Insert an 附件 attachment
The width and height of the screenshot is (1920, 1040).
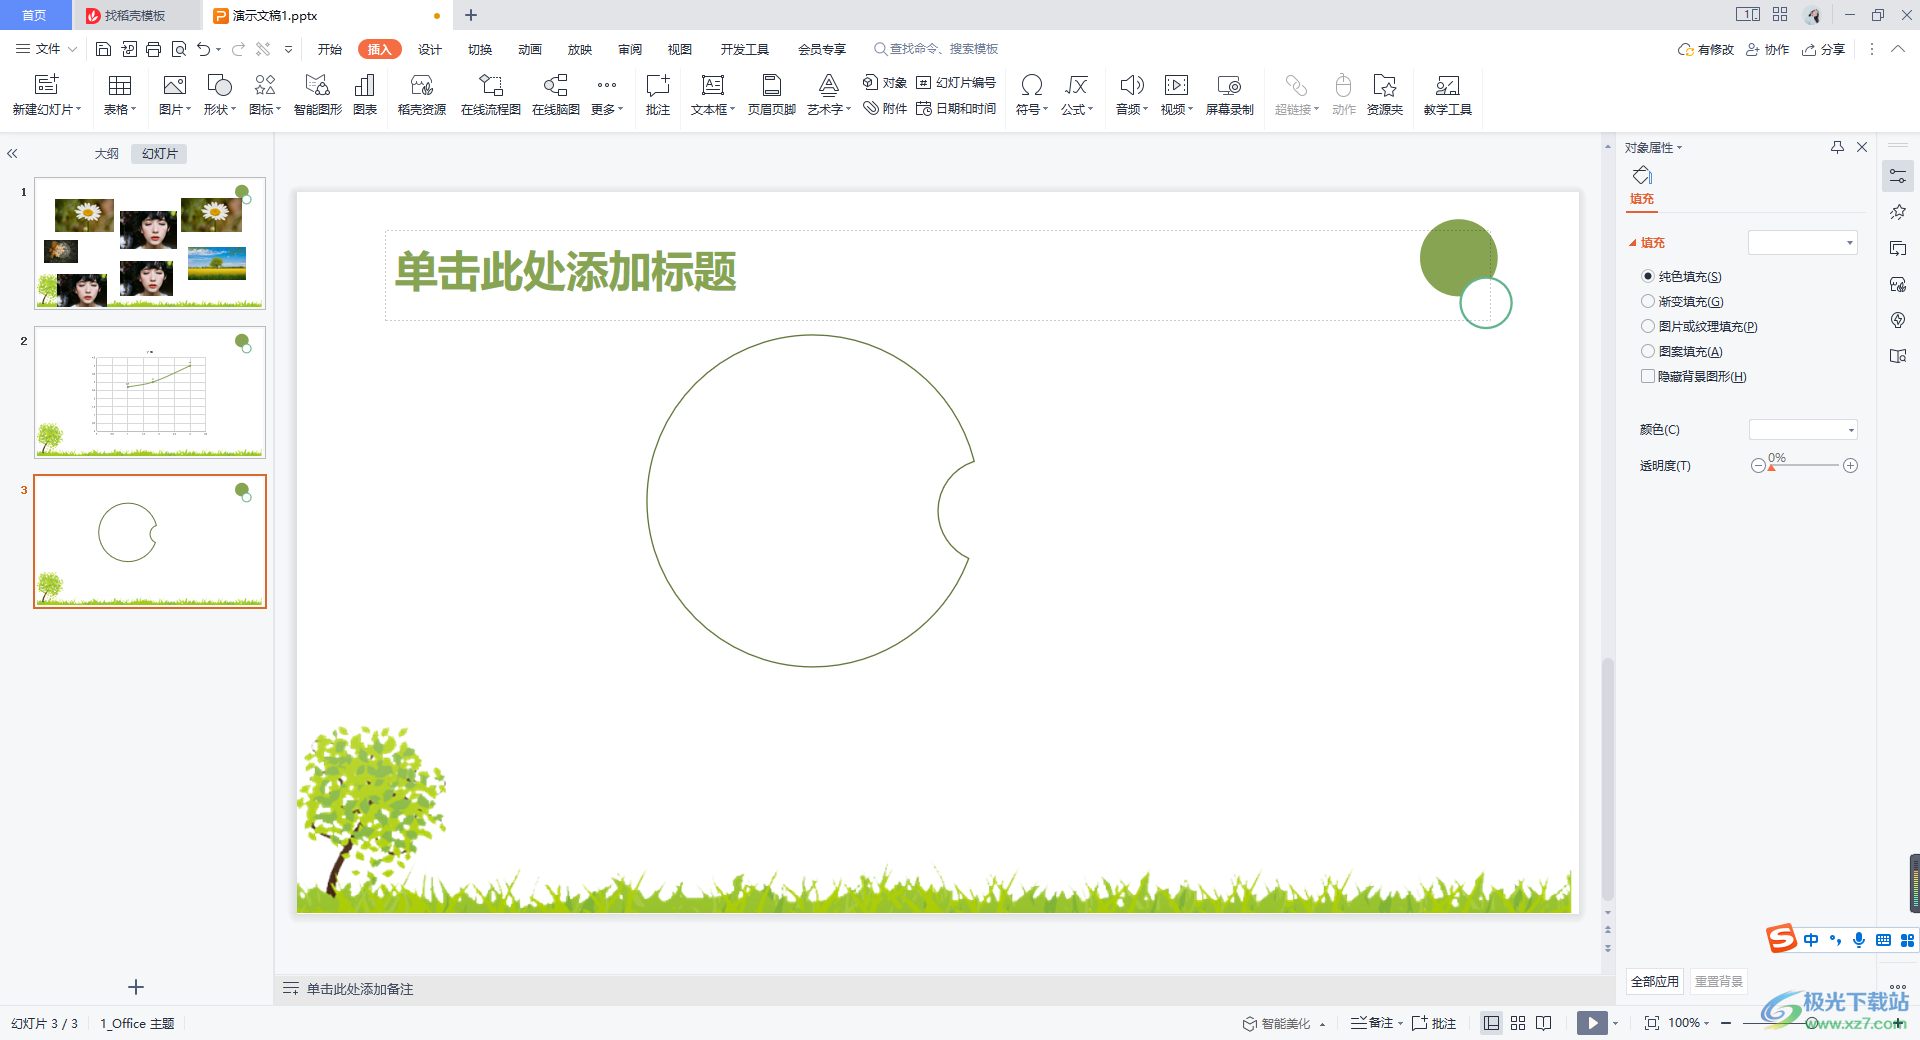click(x=885, y=108)
